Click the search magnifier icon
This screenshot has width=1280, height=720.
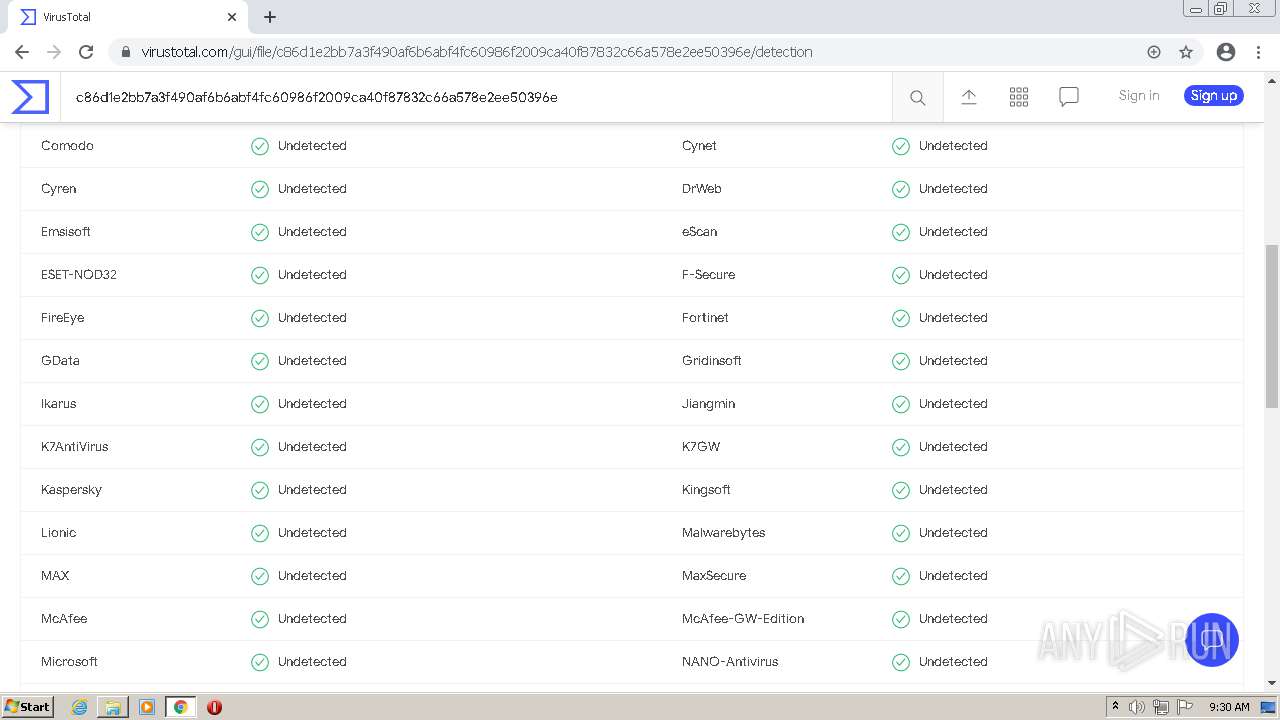click(x=917, y=97)
